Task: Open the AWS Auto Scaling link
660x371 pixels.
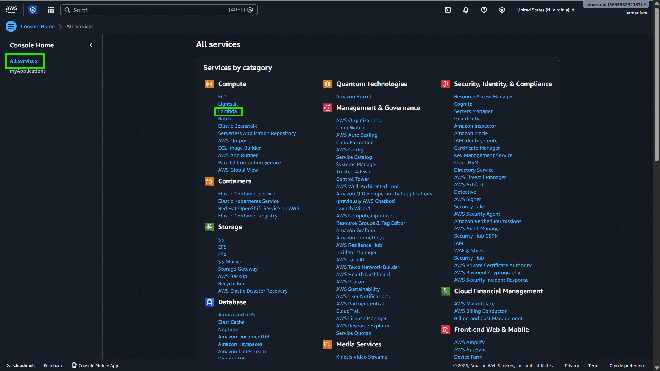Action: pos(357,135)
